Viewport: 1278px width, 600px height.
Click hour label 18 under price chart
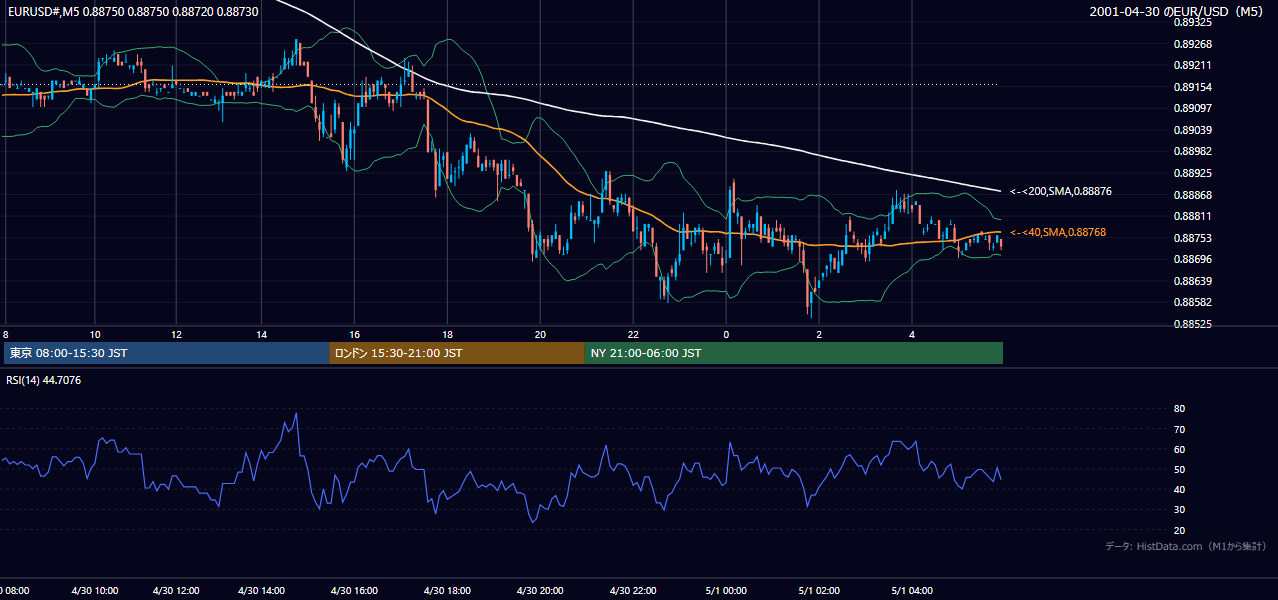click(x=447, y=334)
